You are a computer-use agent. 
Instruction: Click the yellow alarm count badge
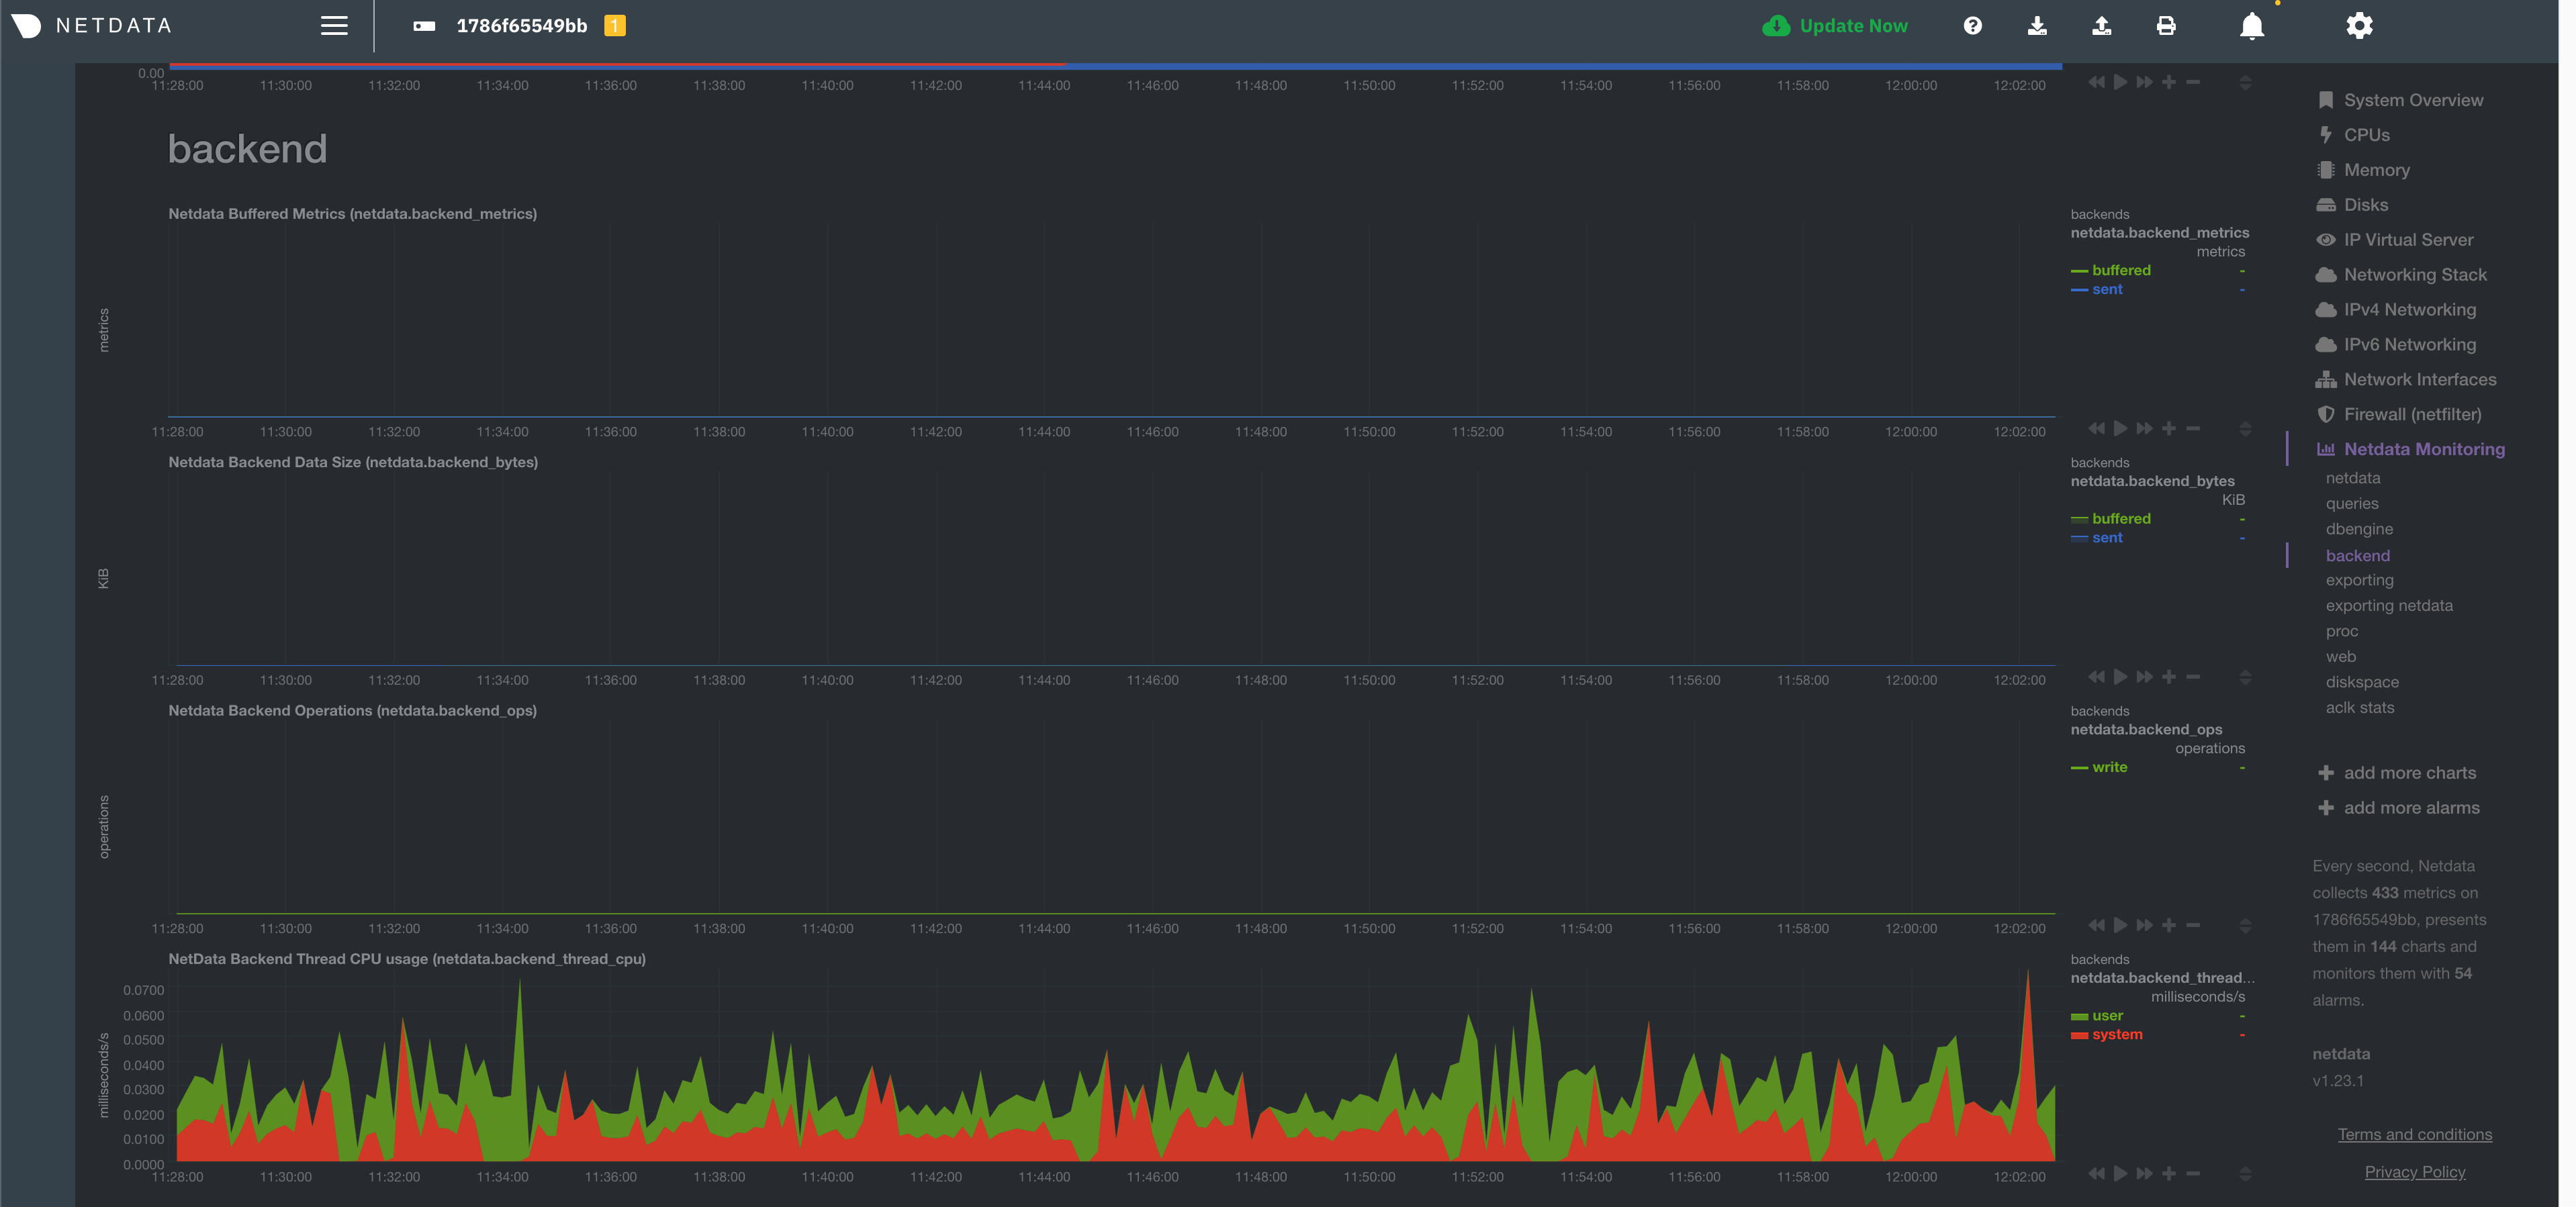click(x=615, y=26)
